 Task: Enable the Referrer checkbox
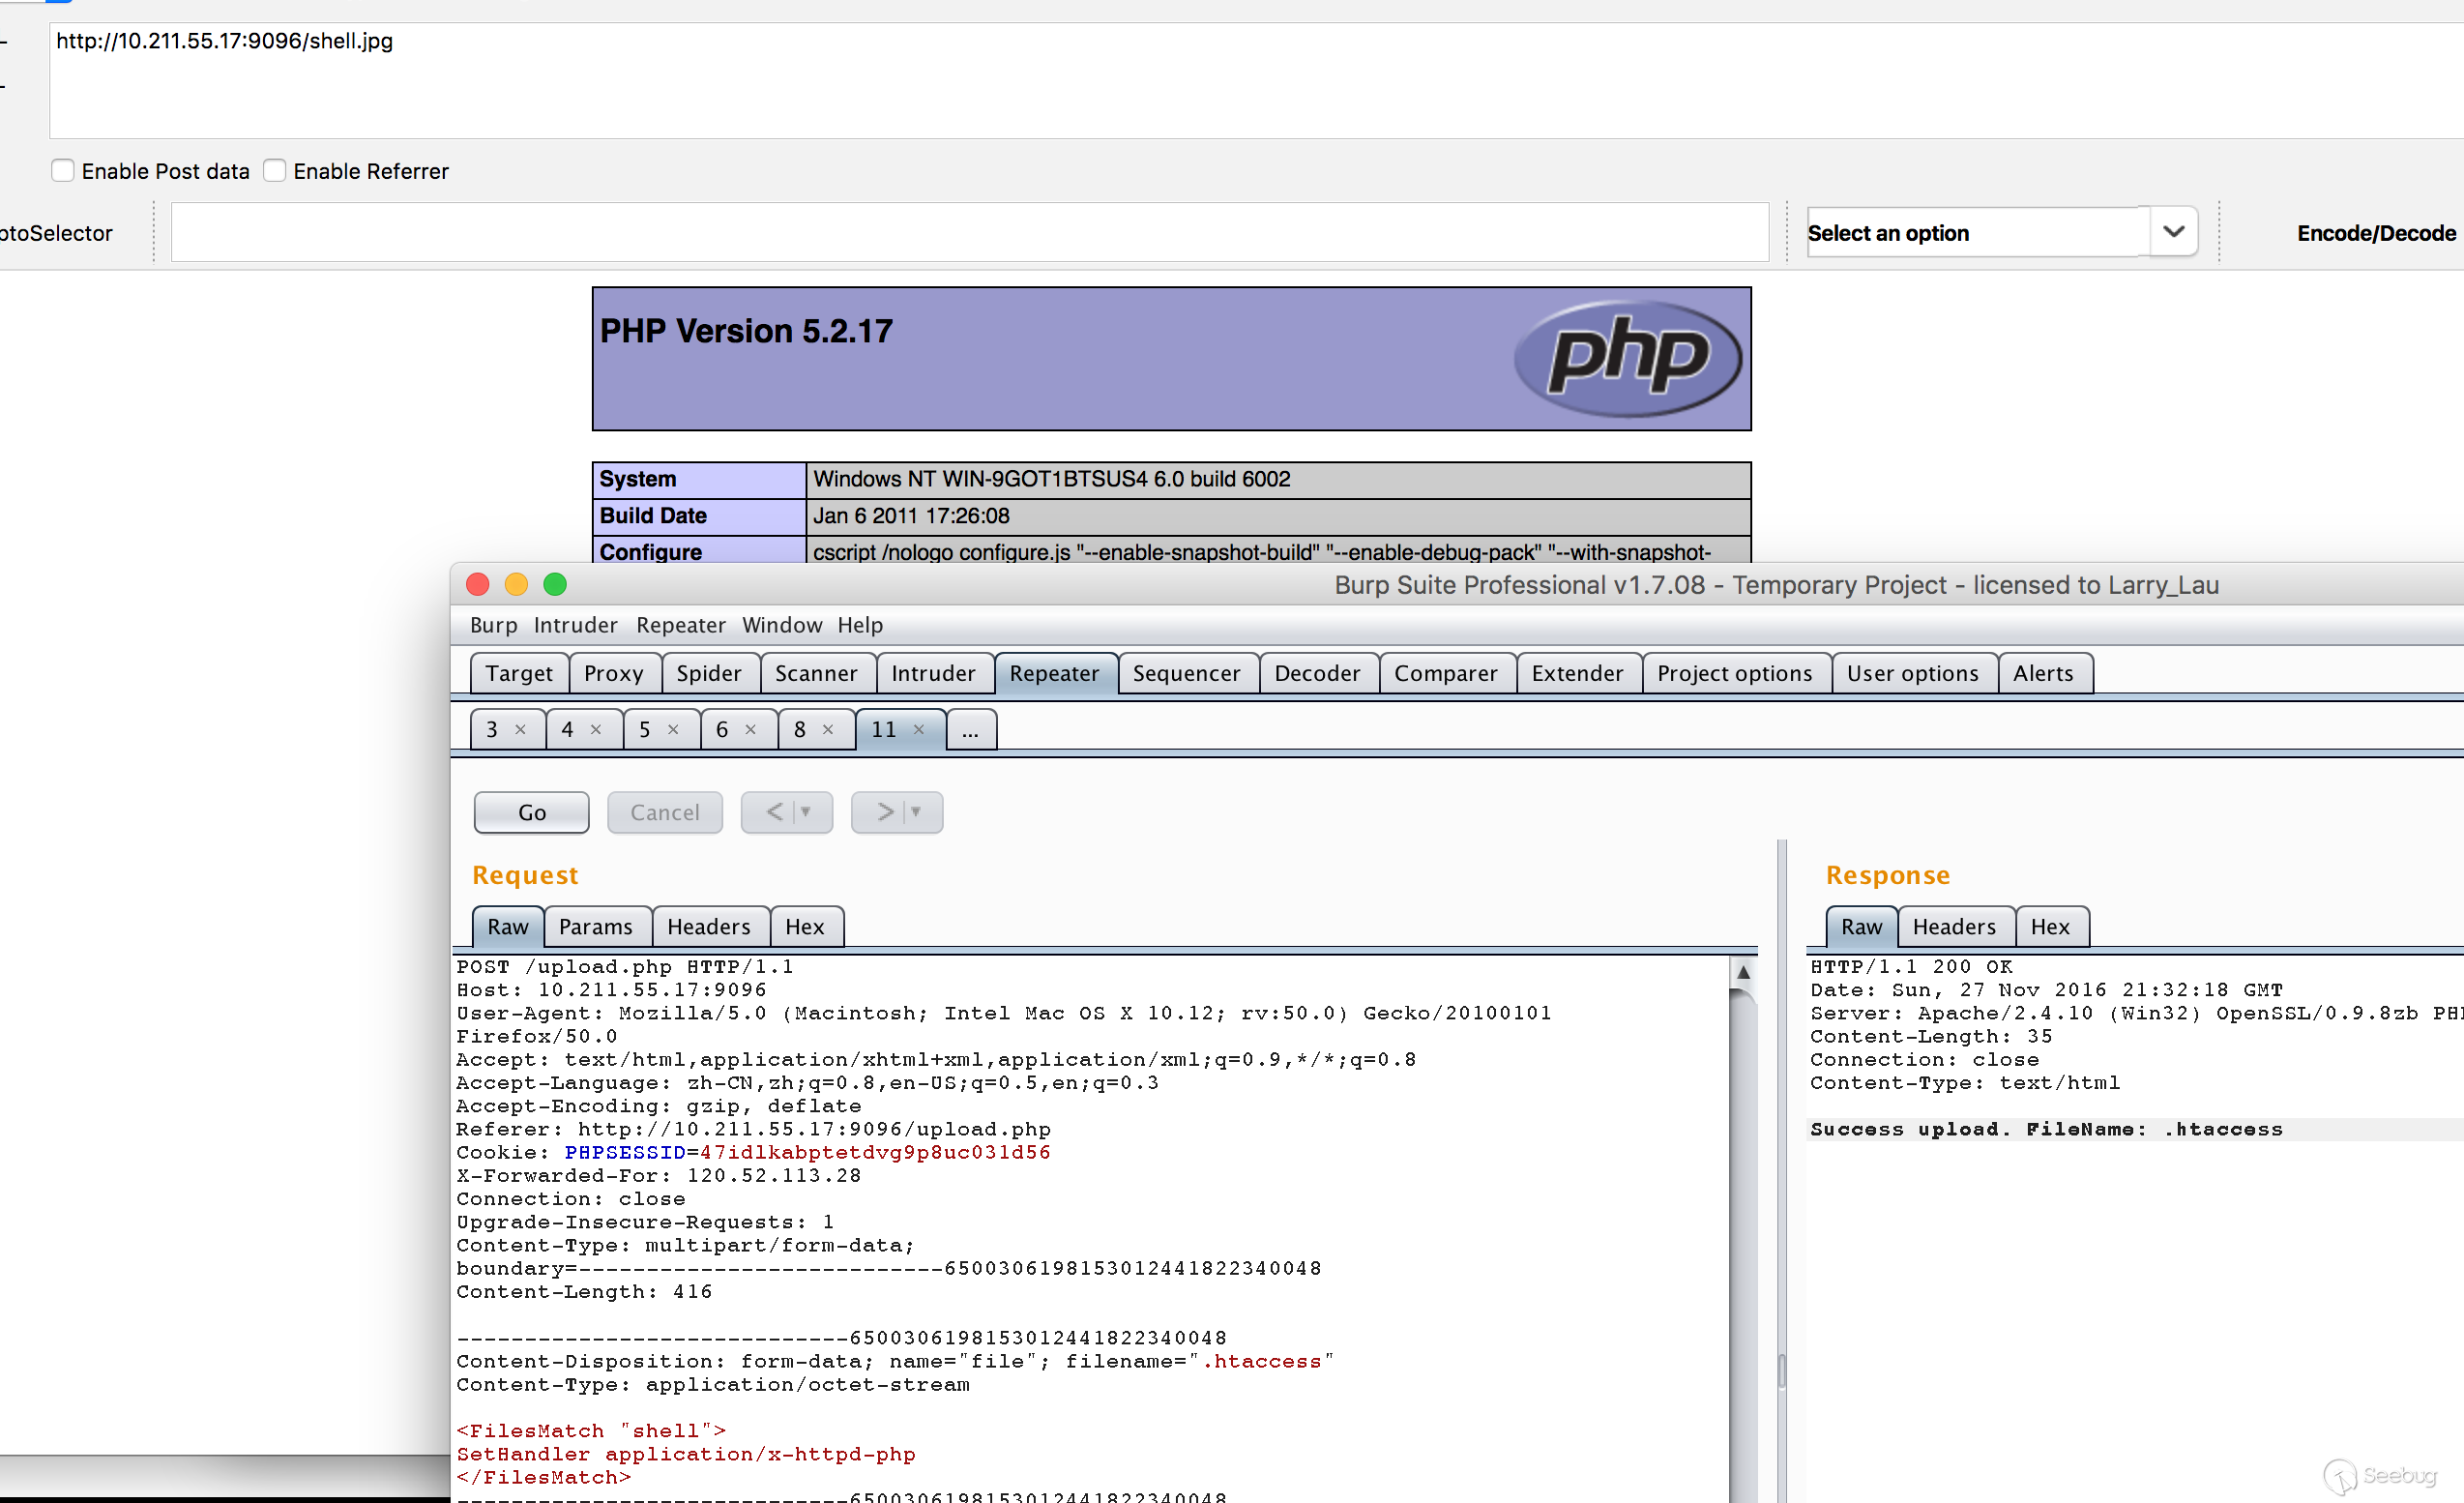click(275, 171)
